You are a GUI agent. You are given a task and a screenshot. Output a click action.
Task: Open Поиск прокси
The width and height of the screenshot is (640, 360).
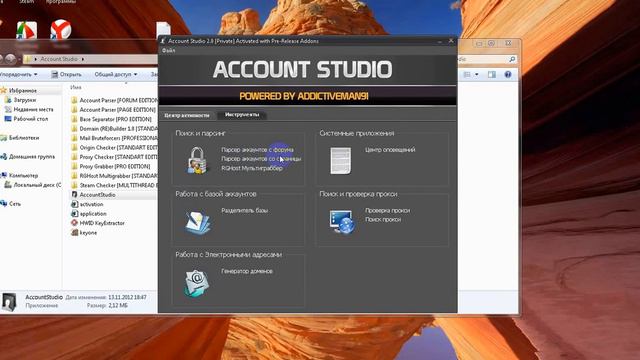[x=383, y=220]
